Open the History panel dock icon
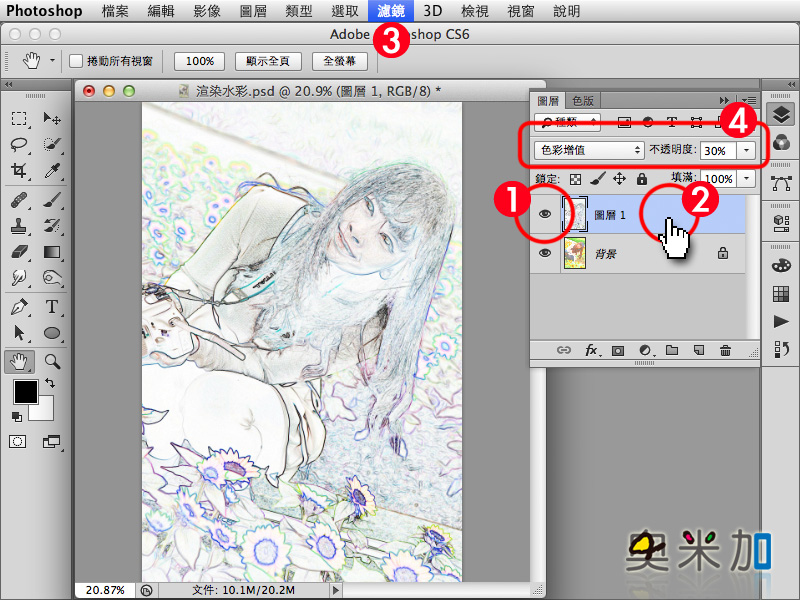 click(781, 349)
